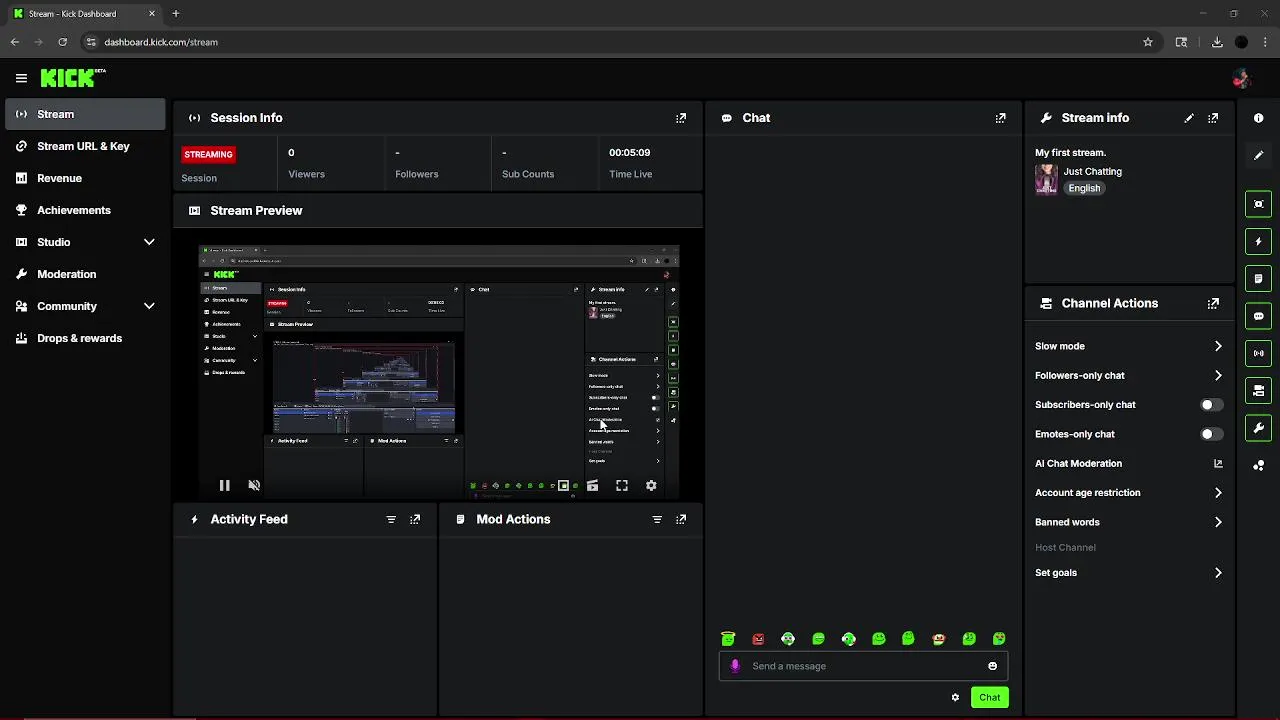Toggle Session Info panel via the broadcast rail icon
This screenshot has width=1280, height=720.
[x=1258, y=353]
